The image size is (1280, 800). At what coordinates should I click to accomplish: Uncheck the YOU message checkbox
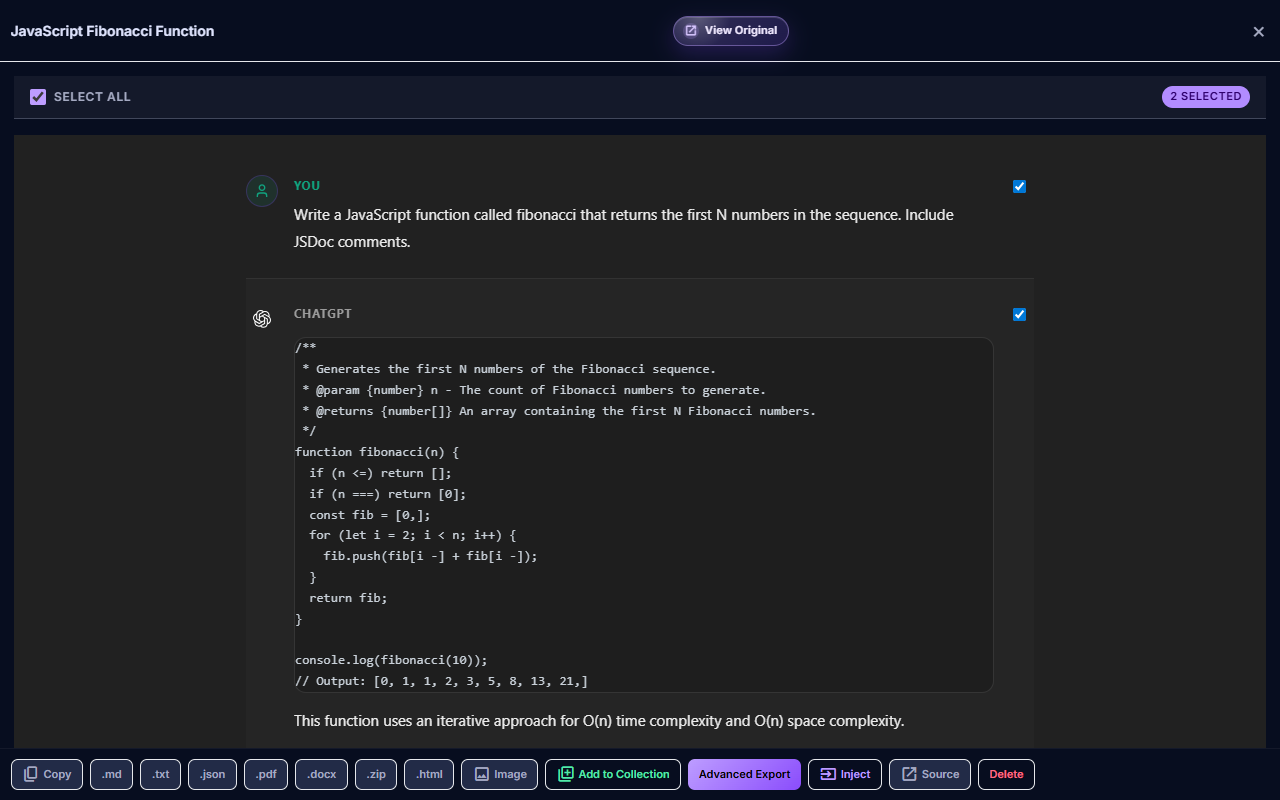tap(1019, 186)
